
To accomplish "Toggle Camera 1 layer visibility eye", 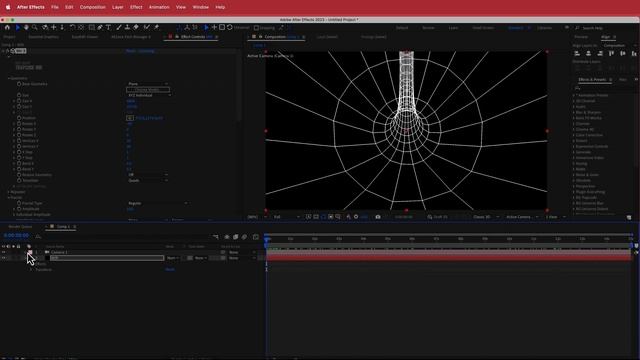I will click(4, 252).
